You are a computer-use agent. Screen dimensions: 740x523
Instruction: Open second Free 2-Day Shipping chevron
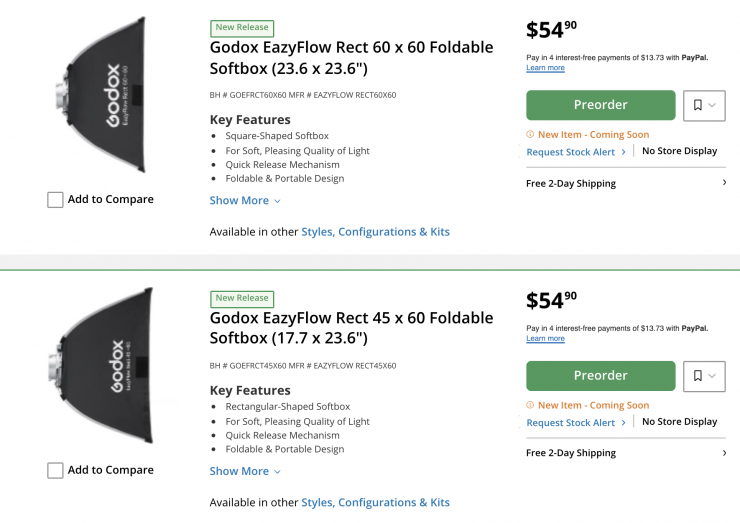(x=724, y=453)
